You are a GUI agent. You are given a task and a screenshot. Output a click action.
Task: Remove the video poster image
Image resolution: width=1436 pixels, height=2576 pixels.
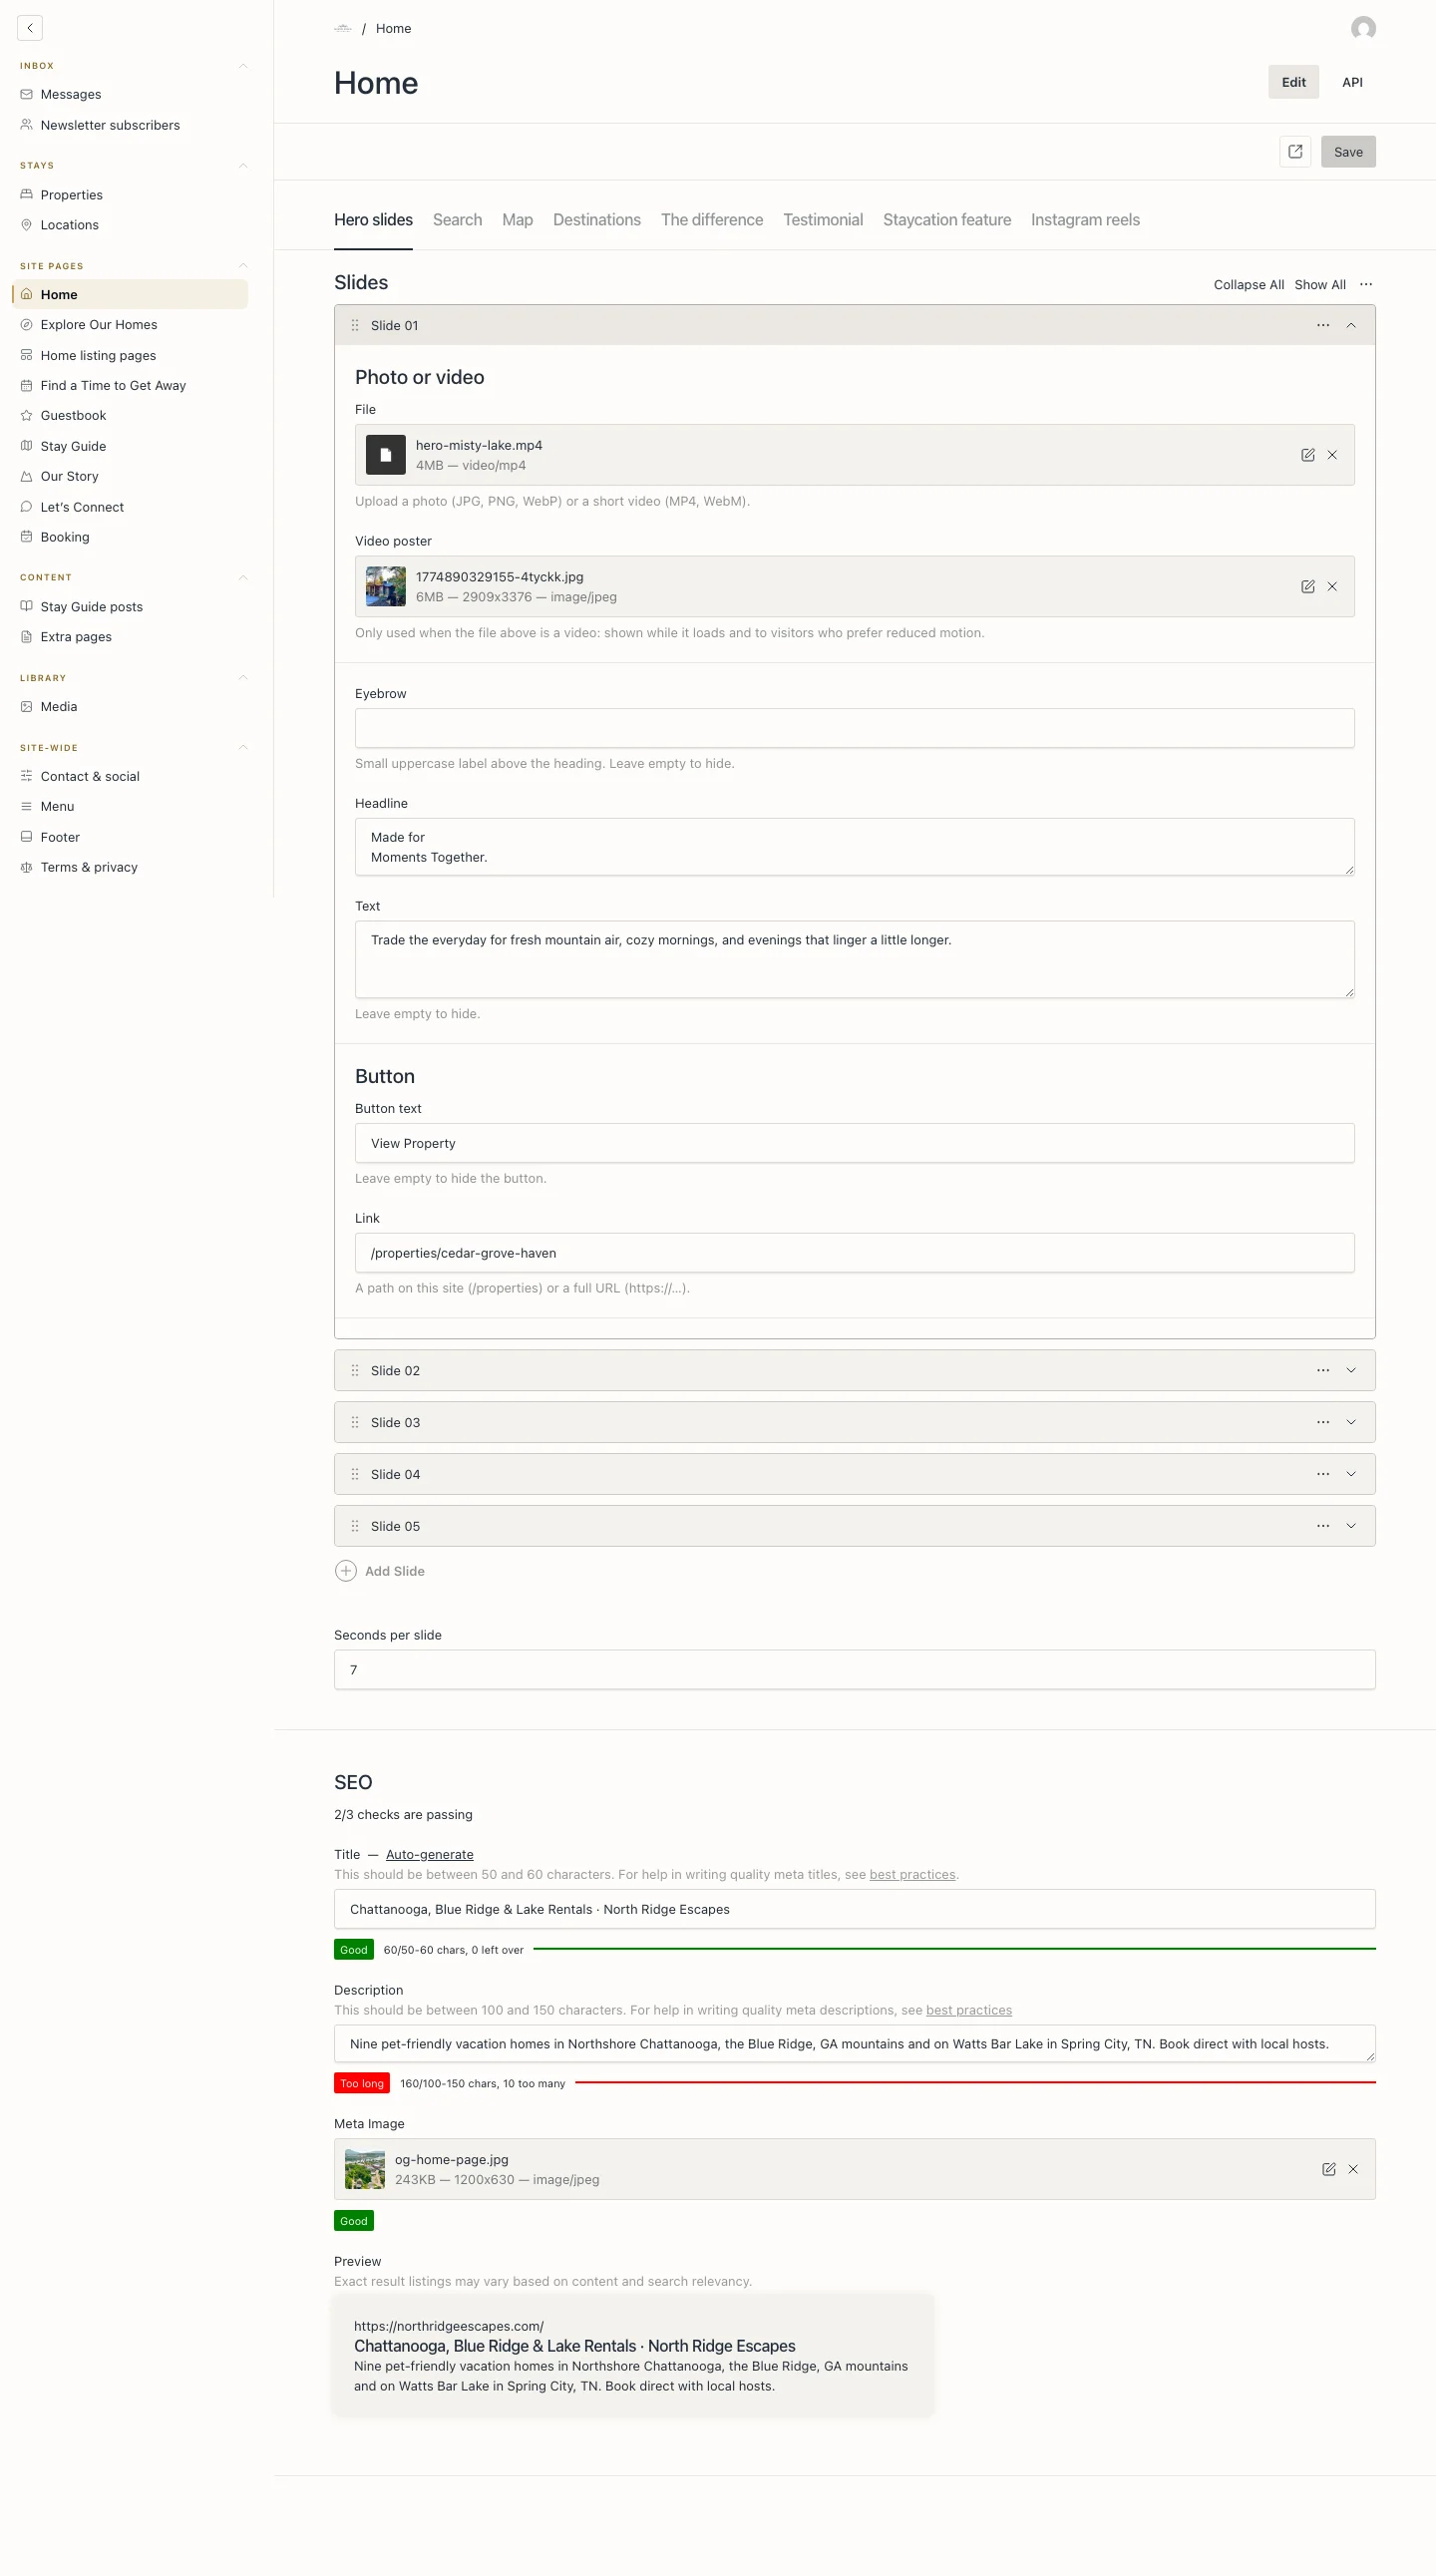tap(1332, 587)
